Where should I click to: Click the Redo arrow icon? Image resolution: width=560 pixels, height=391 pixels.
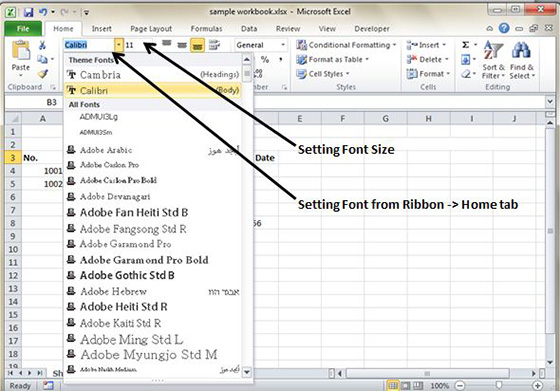click(65, 12)
